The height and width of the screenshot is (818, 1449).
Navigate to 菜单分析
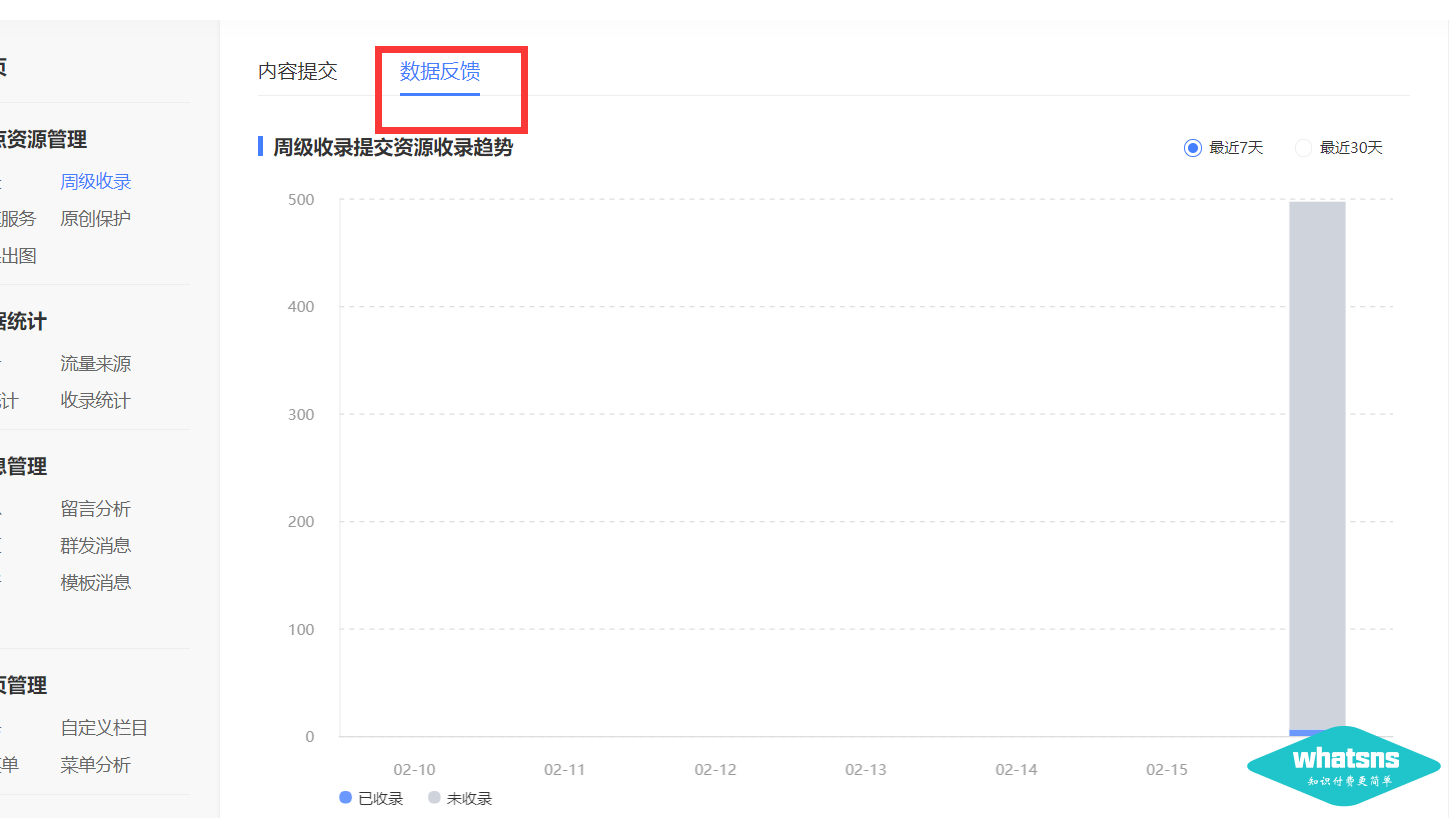pos(96,765)
